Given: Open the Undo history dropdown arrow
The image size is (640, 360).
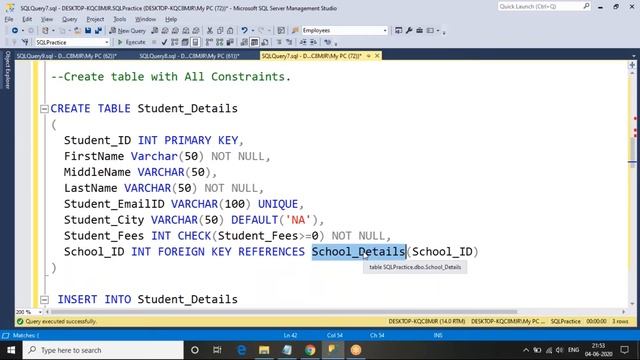Looking at the screenshot, I should (253, 31).
